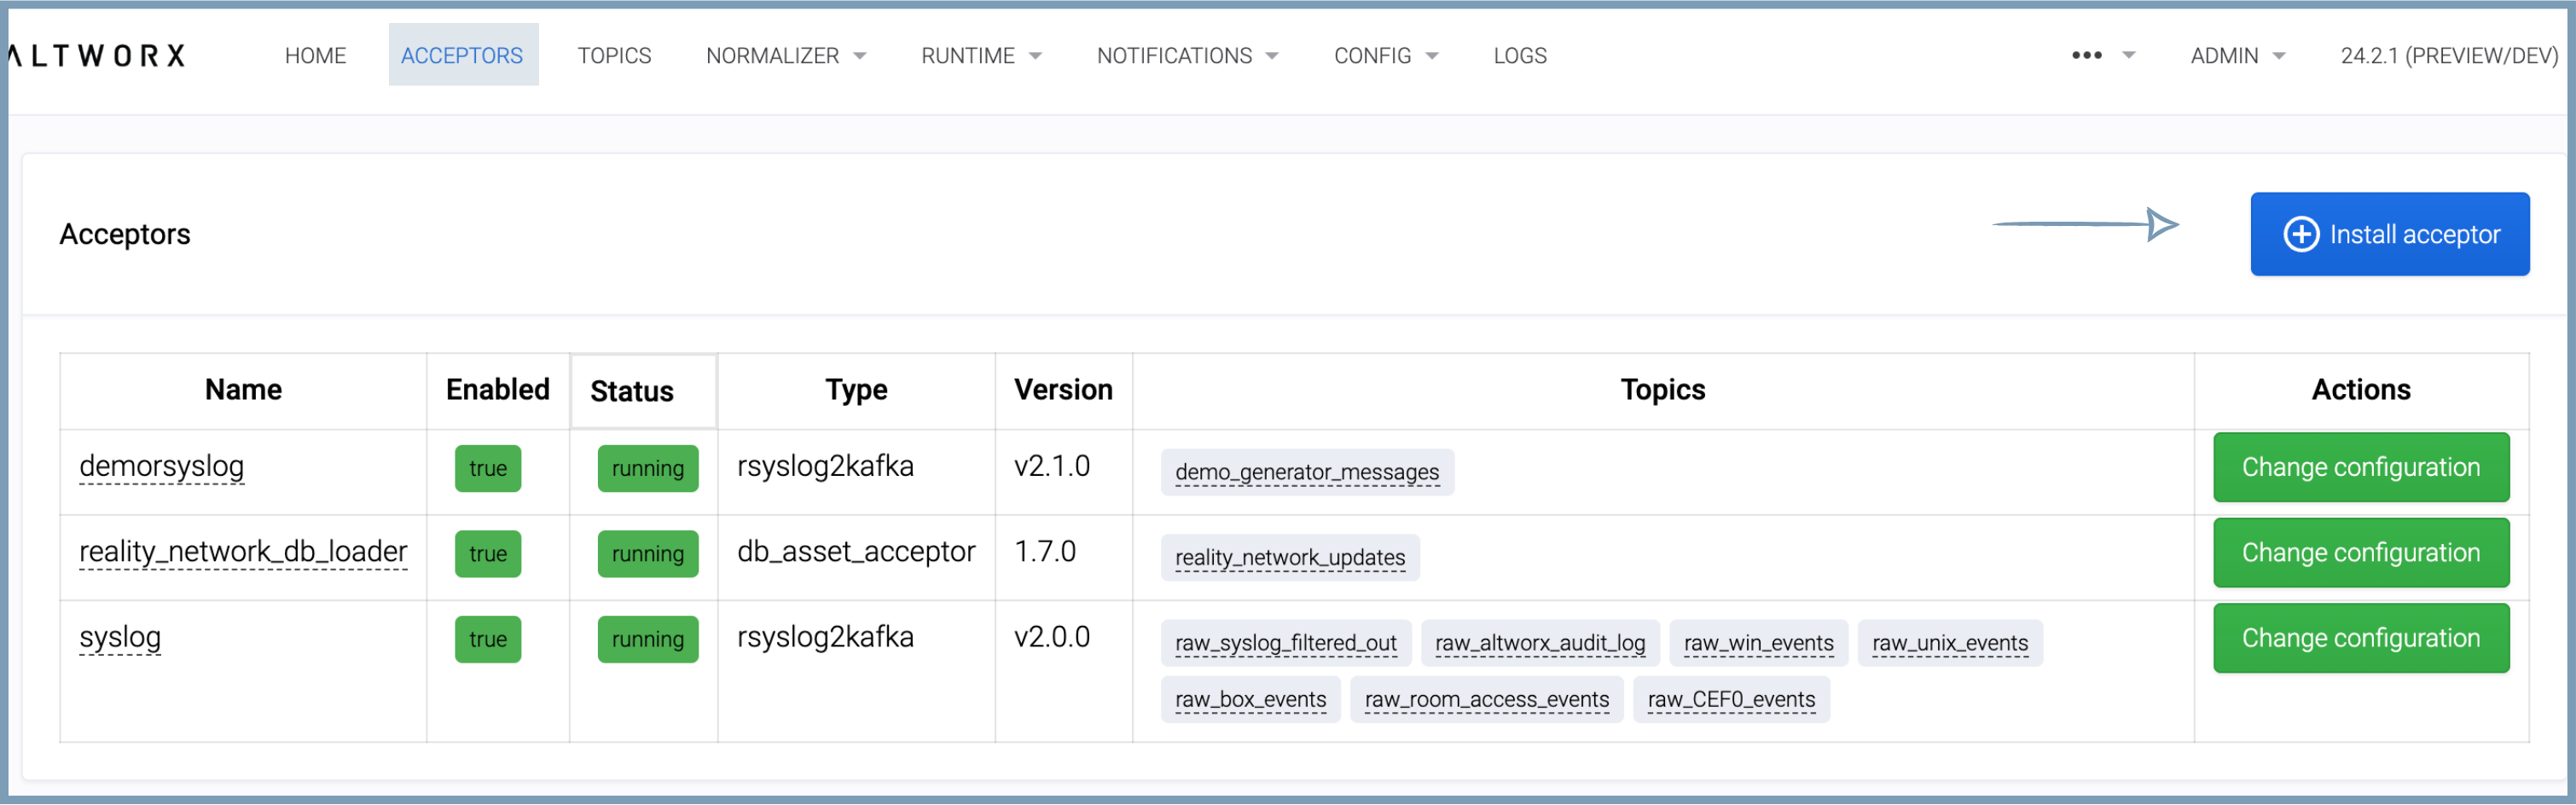
Task: Click the raw_win_events topic tag
Action: 1757,643
